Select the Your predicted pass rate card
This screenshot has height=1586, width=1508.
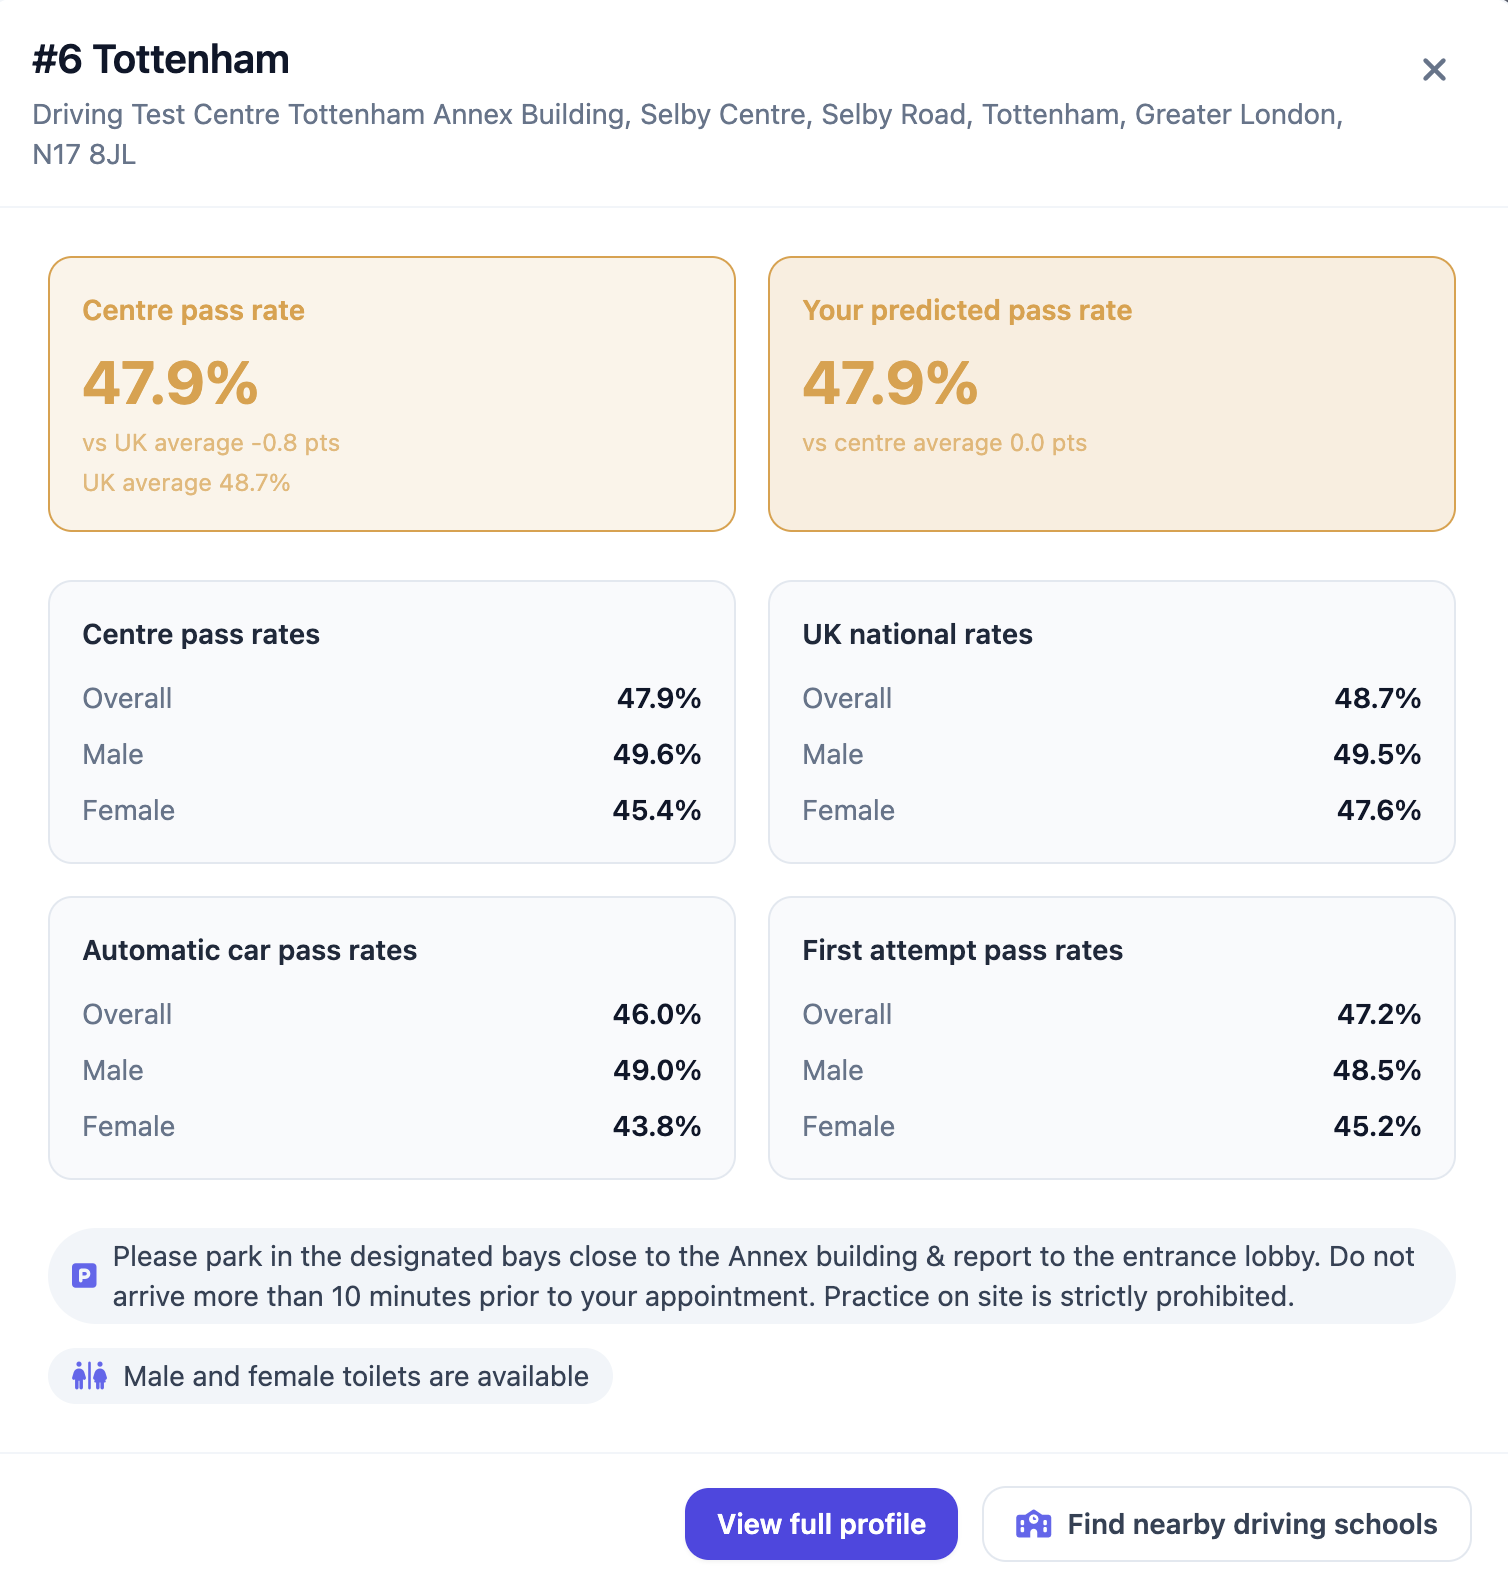pyautogui.click(x=1110, y=394)
